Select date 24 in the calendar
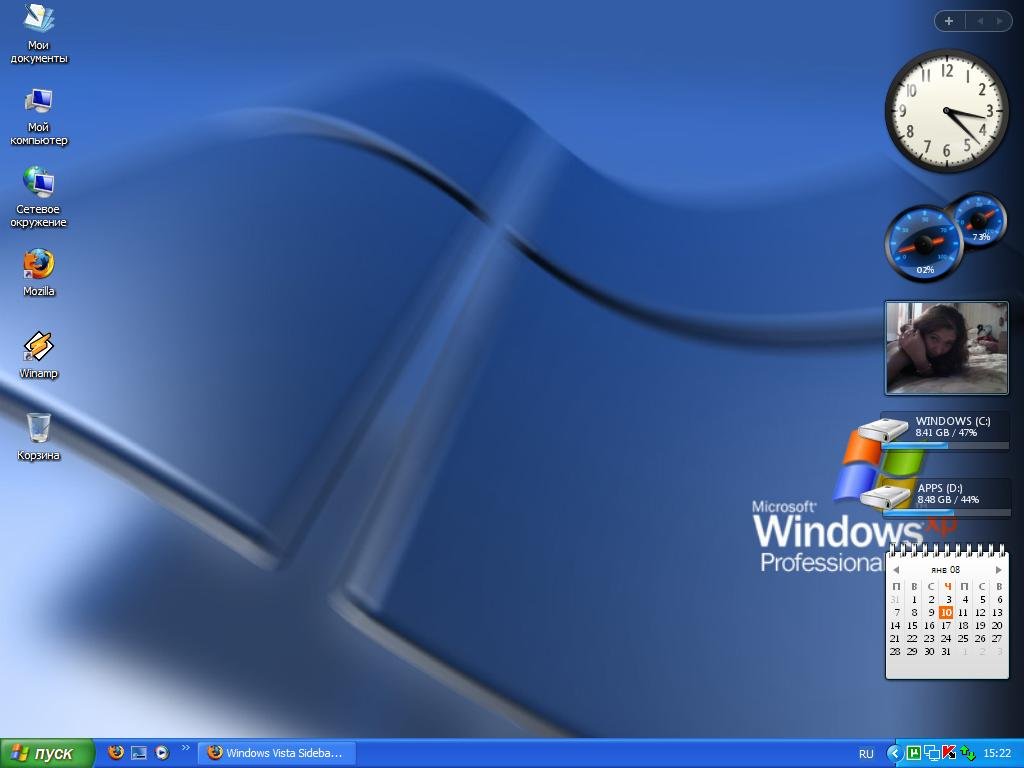The width and height of the screenshot is (1024, 768). tap(946, 639)
